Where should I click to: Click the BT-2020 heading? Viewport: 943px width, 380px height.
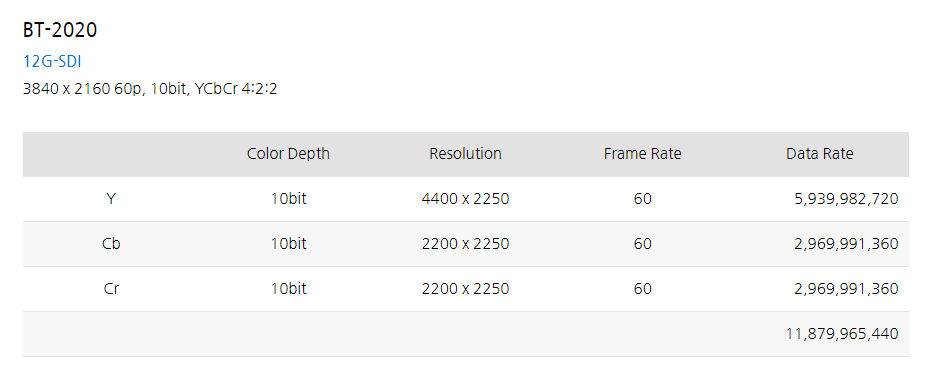point(60,29)
